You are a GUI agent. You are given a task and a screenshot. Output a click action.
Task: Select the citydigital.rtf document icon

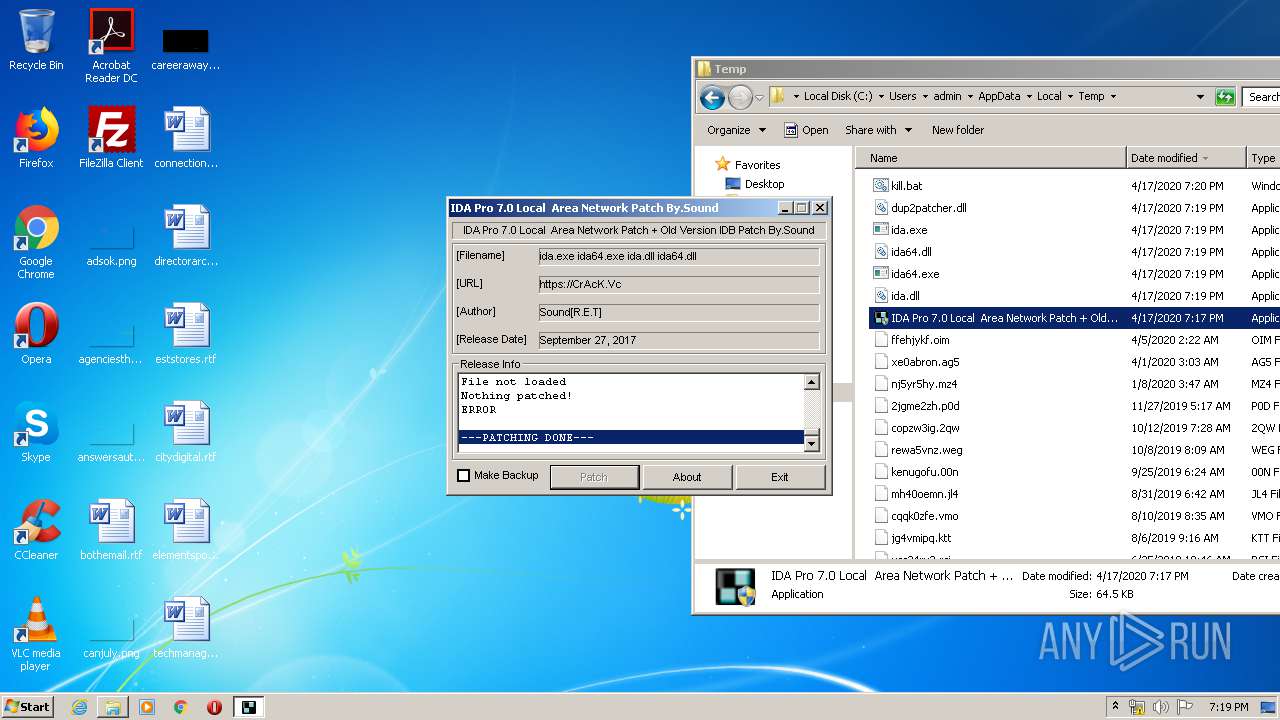[186, 431]
